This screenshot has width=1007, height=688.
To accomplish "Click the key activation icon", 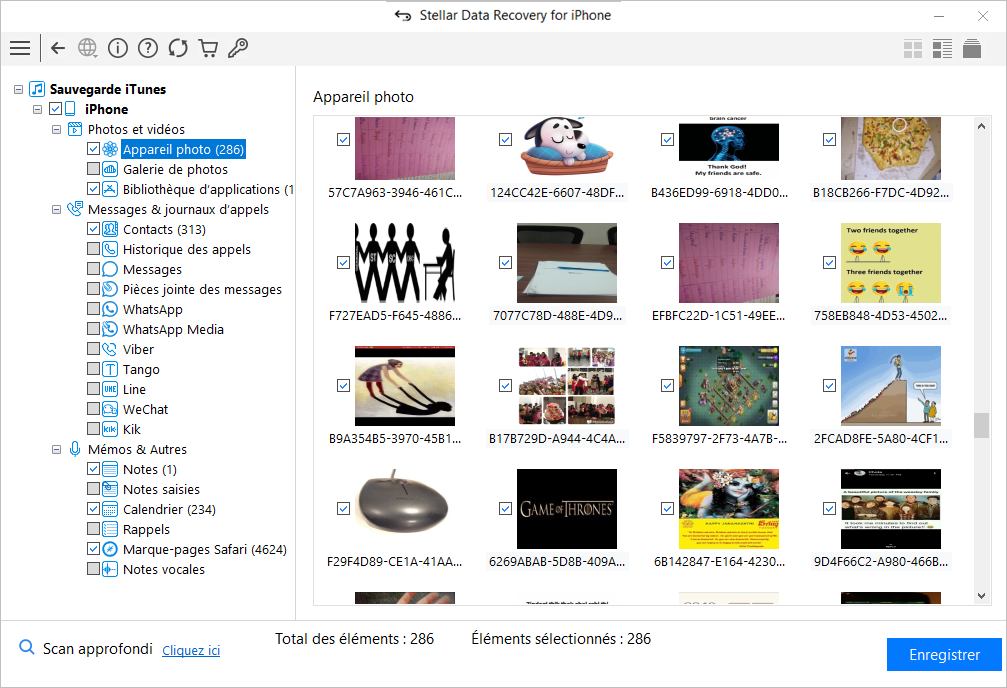I will (238, 48).
